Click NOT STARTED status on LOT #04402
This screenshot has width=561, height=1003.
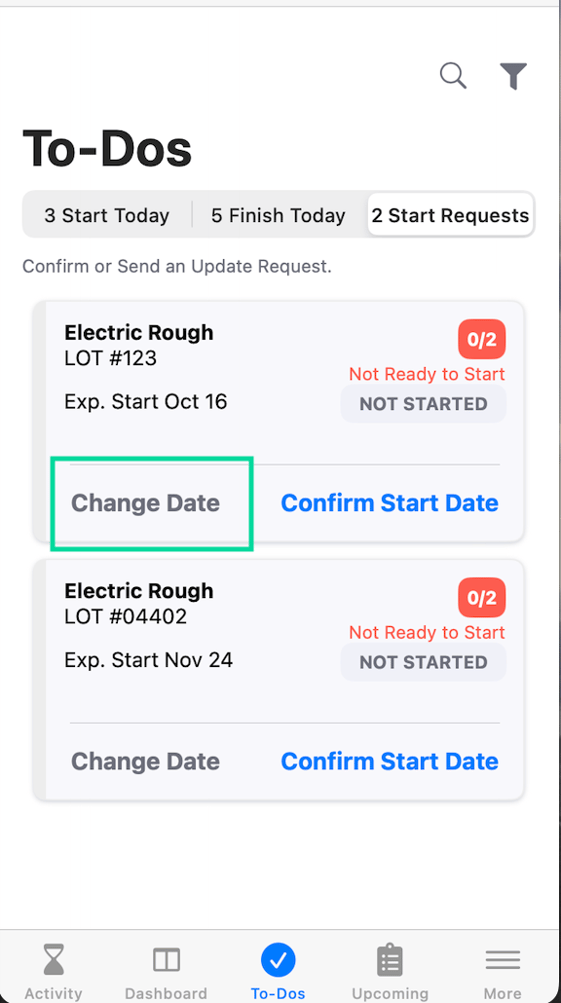coord(423,662)
